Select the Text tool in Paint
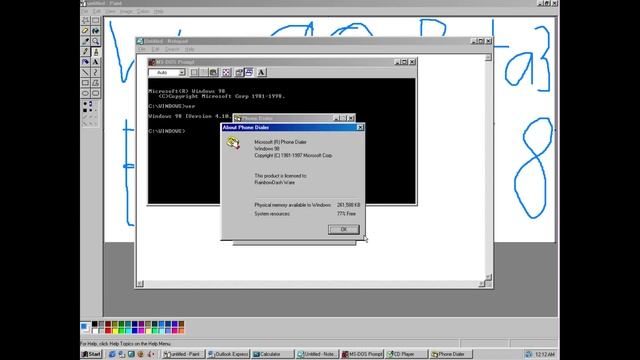Screen dimensions: 640x360 tap(96, 62)
